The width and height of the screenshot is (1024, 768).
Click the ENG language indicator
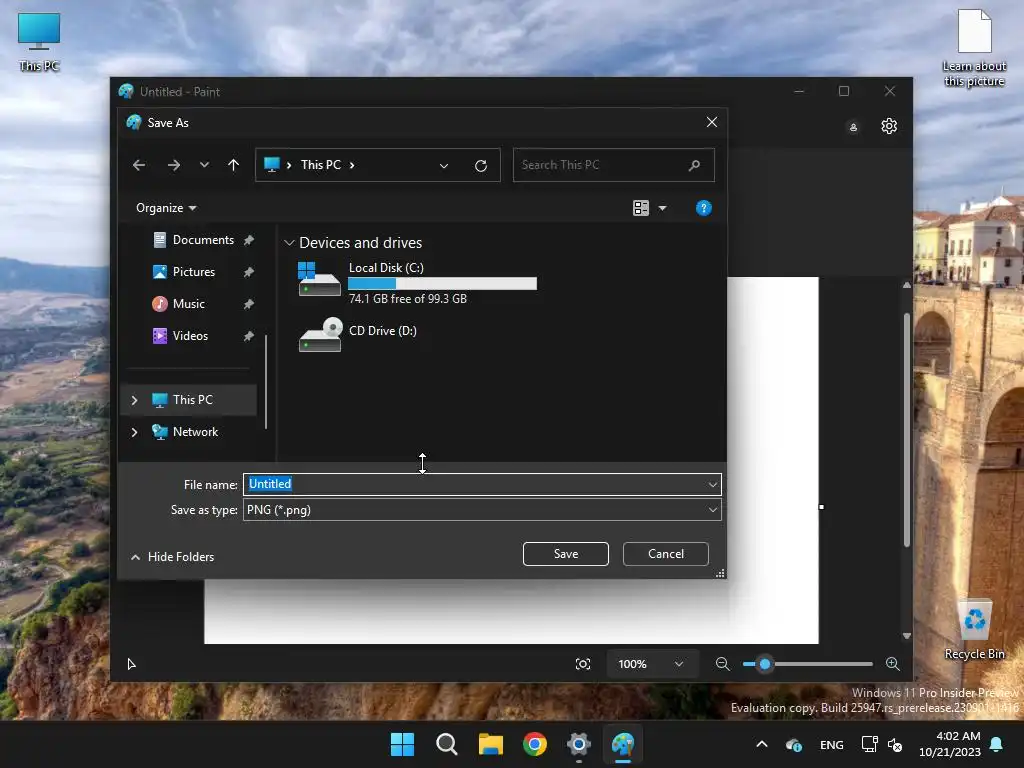click(831, 745)
